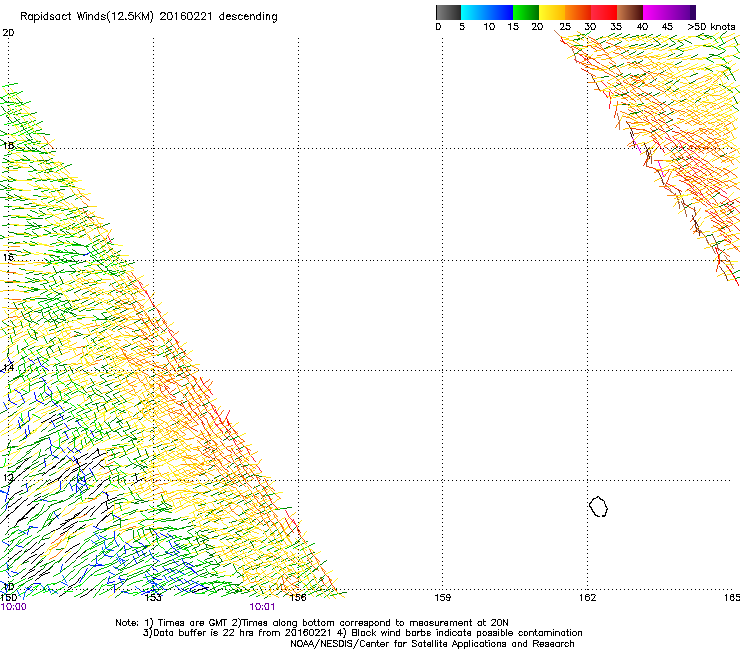Click the orange 25-30 knots color segment
The width and height of the screenshot is (740, 650).
pyautogui.click(x=578, y=12)
